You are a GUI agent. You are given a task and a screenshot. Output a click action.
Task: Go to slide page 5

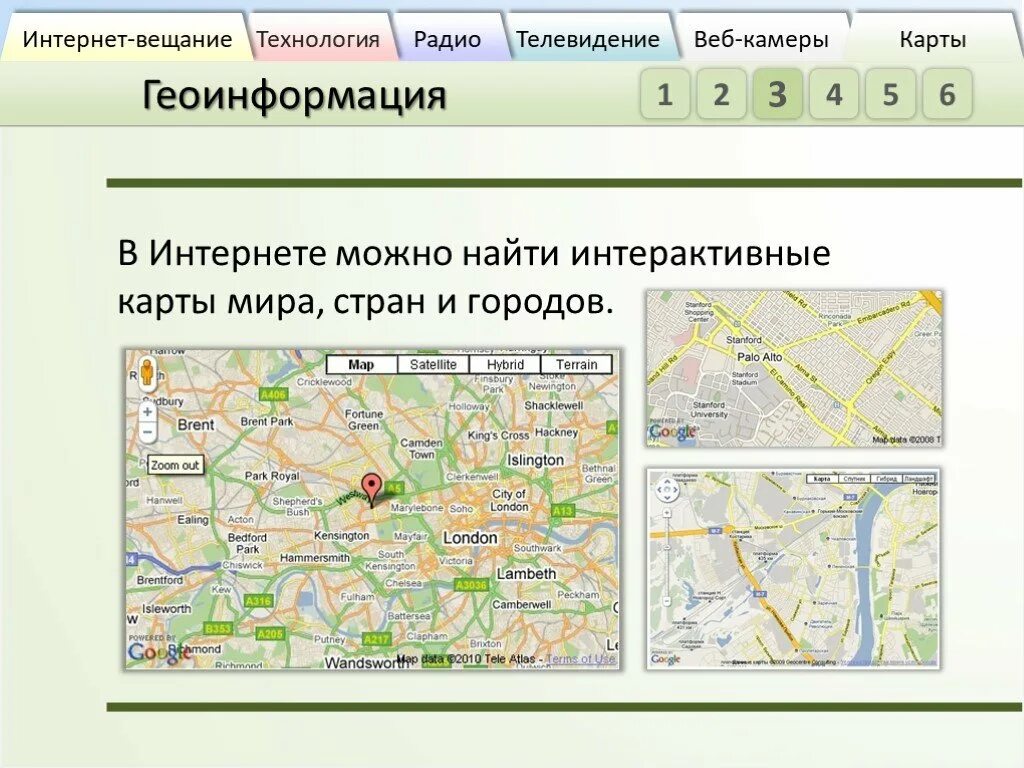click(890, 94)
